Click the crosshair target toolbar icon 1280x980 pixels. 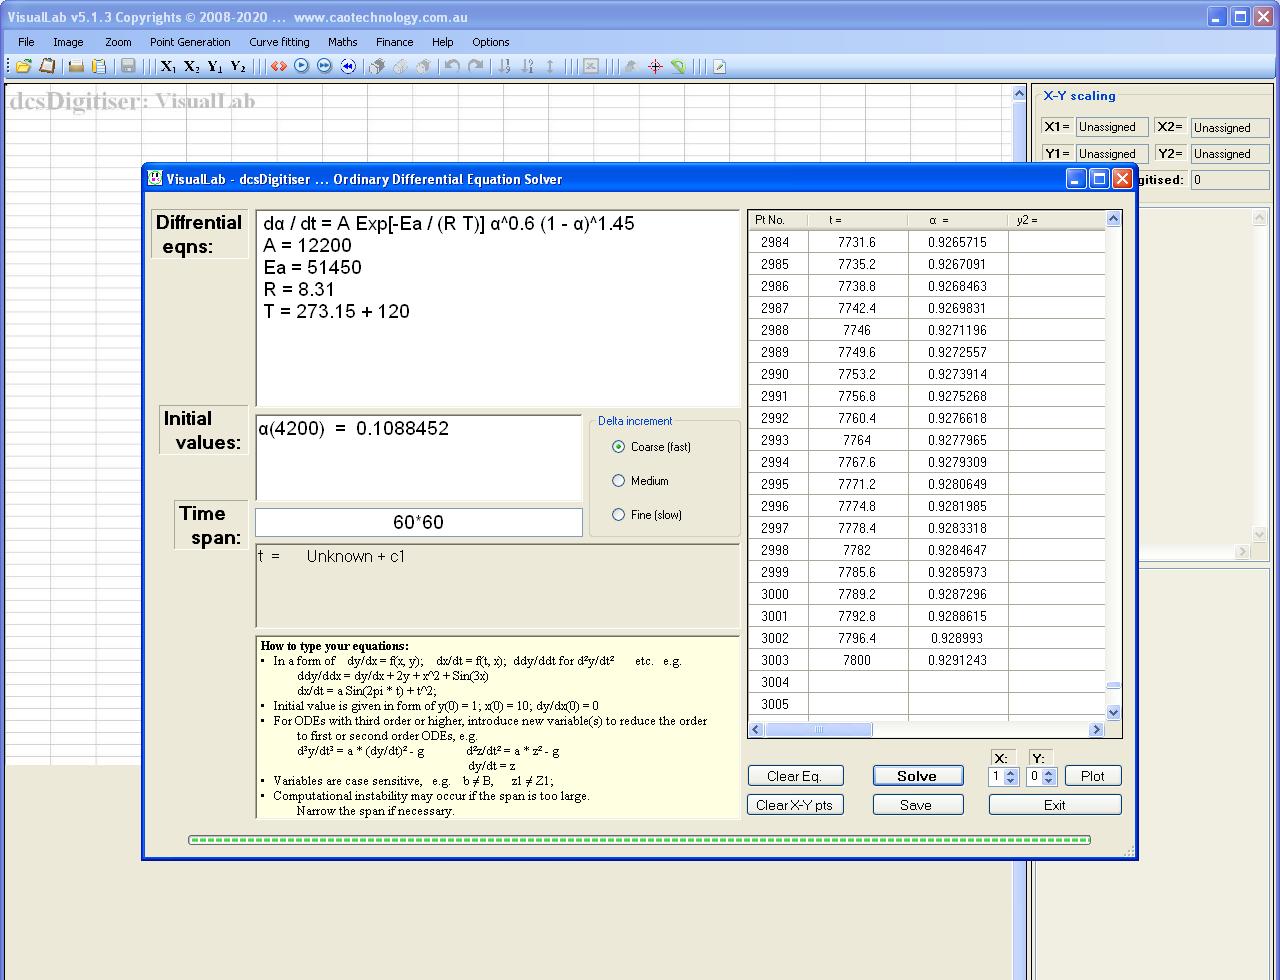655,66
